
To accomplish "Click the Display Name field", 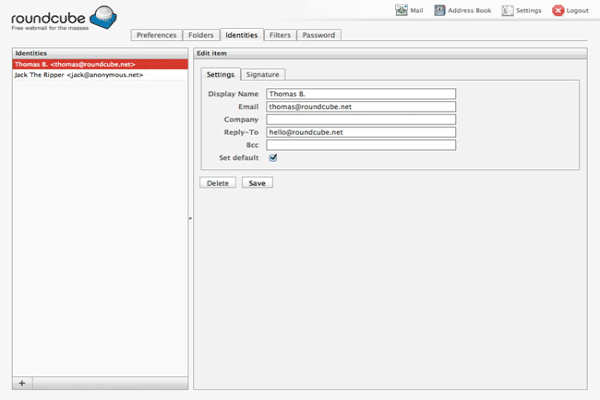I will tap(360, 93).
